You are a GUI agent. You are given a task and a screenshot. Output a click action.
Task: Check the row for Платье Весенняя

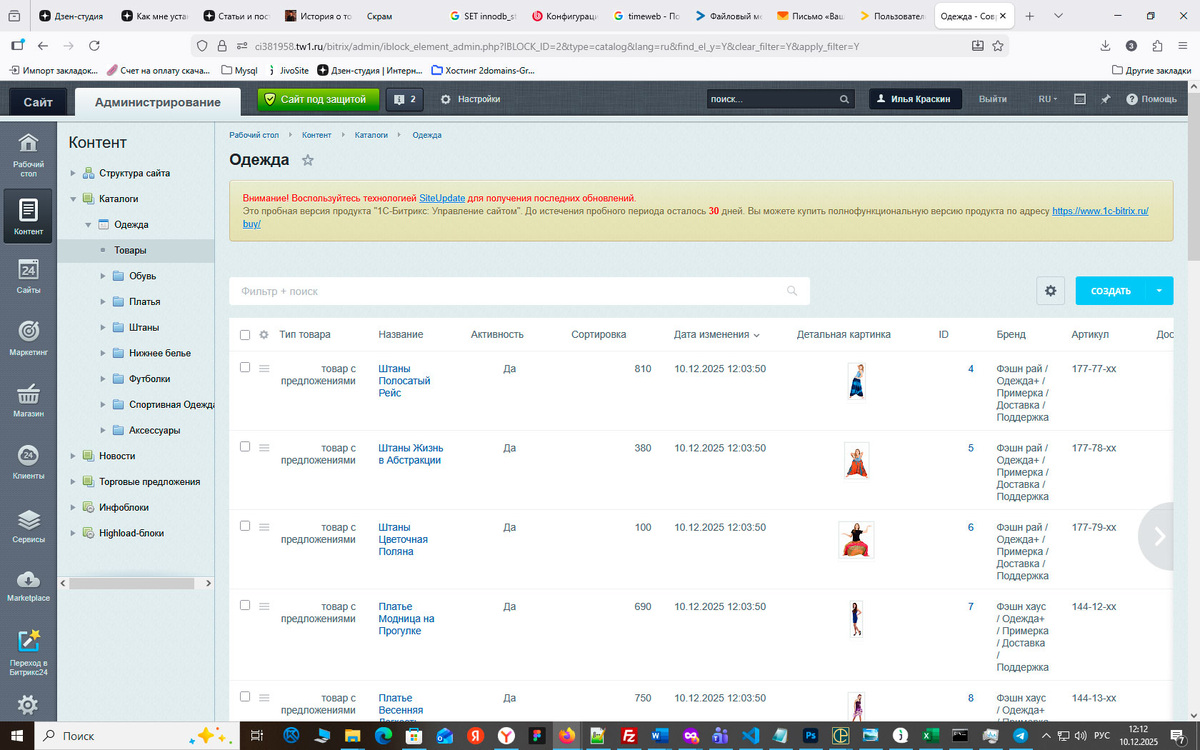click(245, 697)
